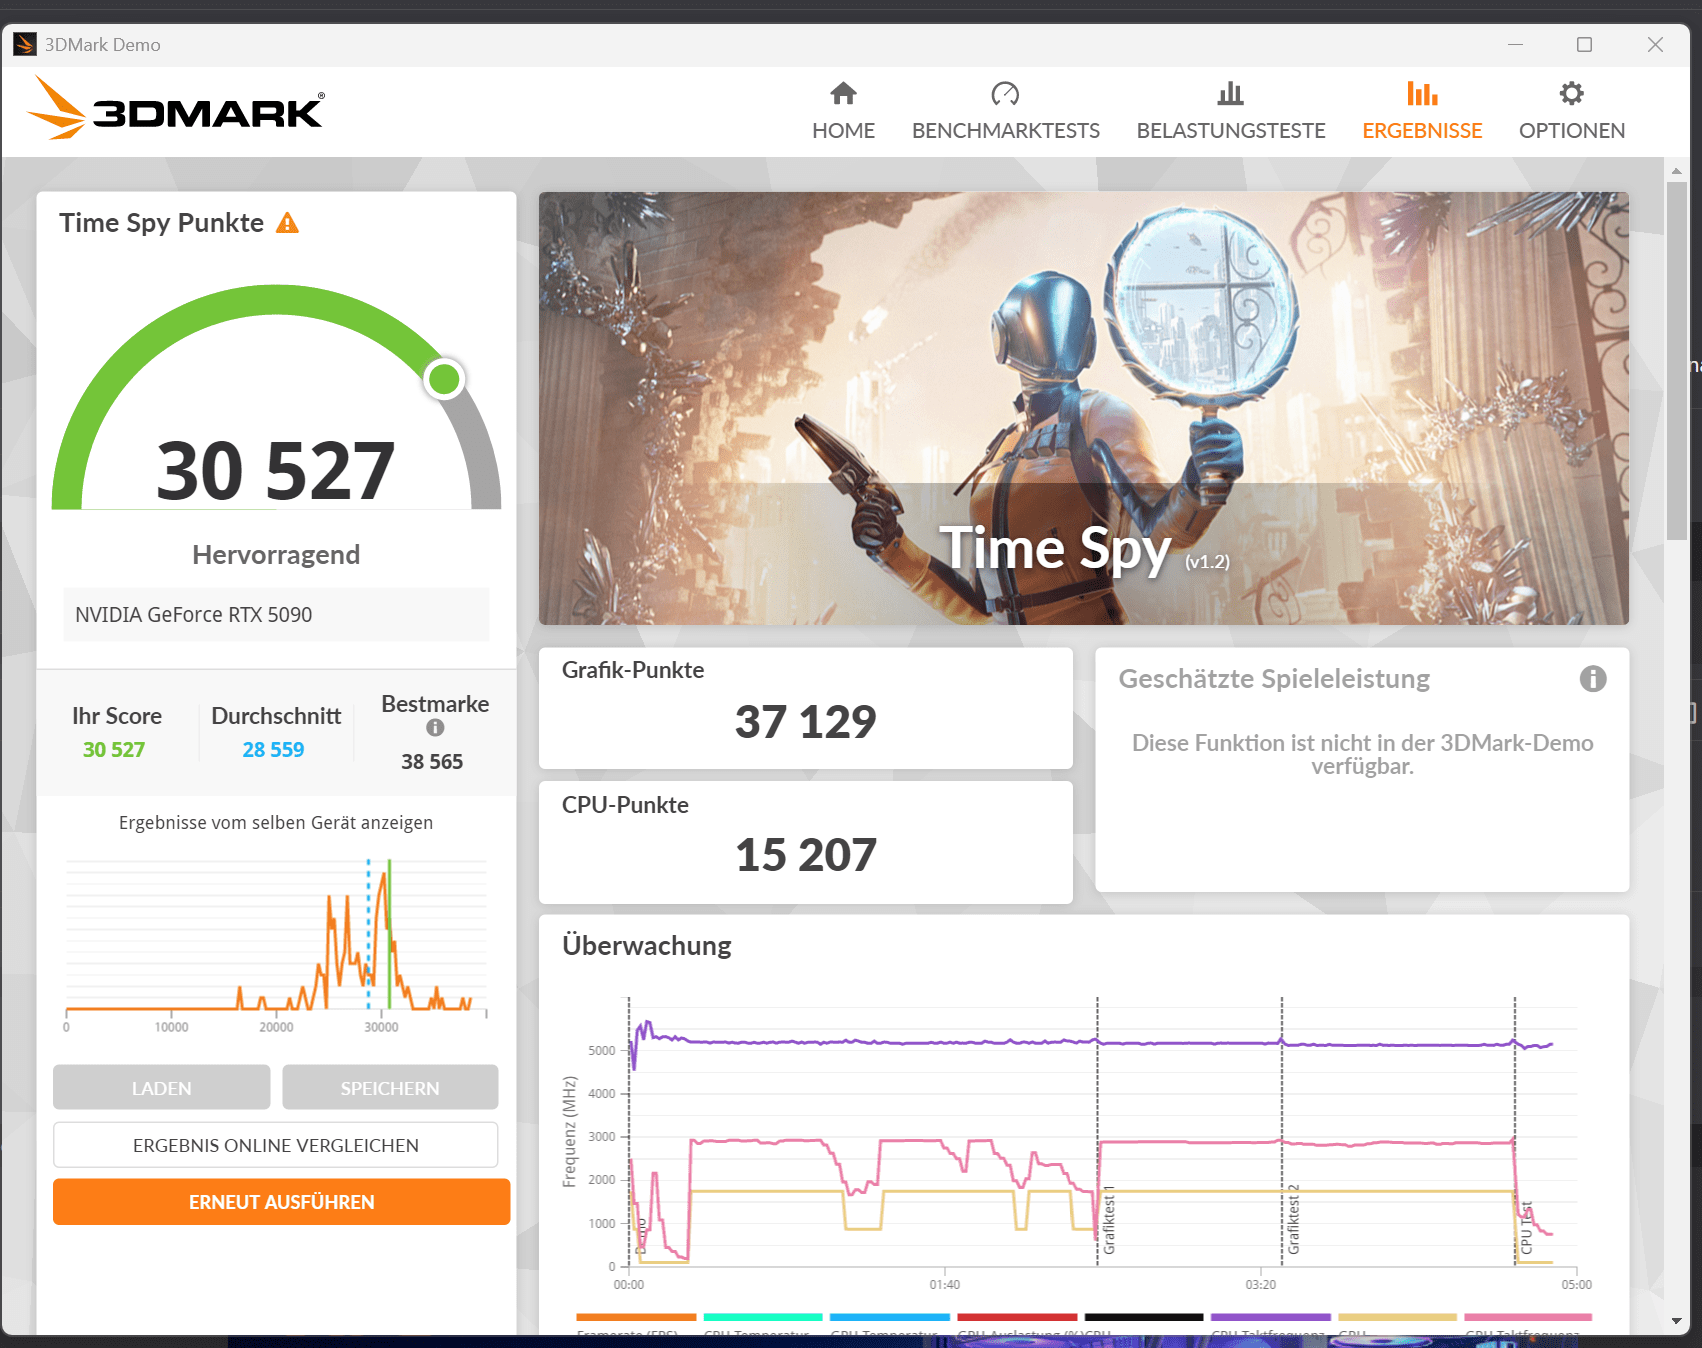Select the red legend color swatch
Viewport: 1702px width, 1348px height.
click(1017, 1318)
